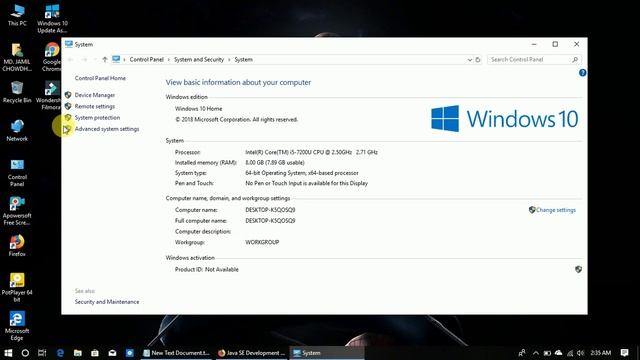Open Firefox desktop shortcut

point(17,245)
